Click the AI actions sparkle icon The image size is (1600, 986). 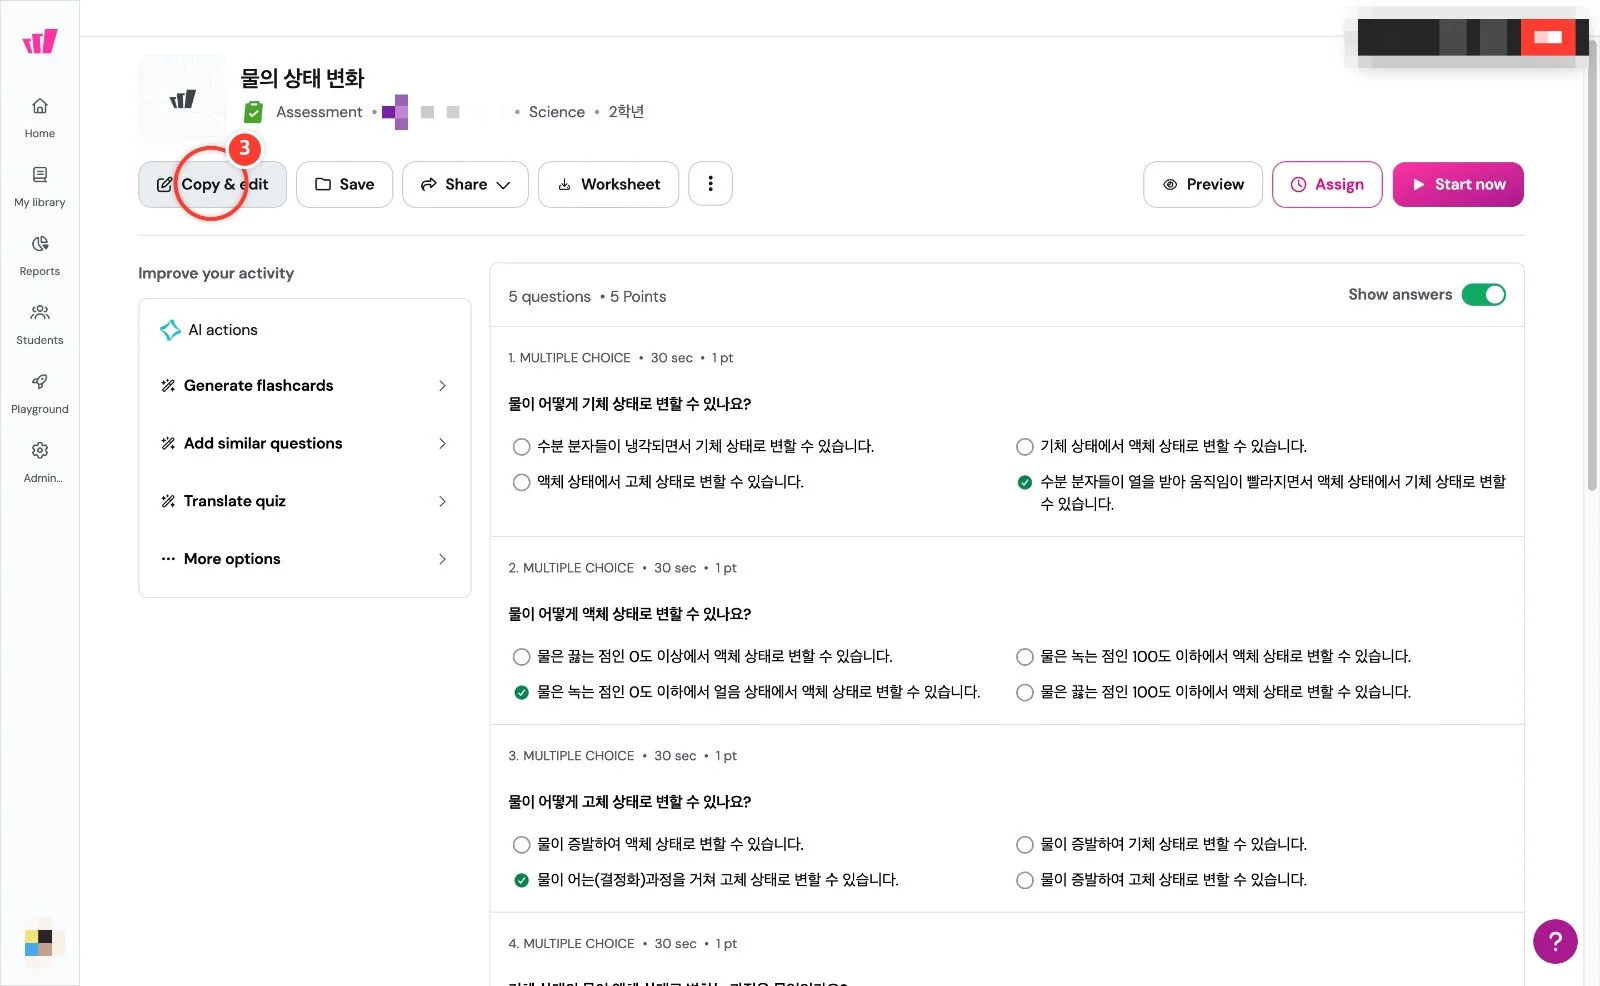(170, 330)
